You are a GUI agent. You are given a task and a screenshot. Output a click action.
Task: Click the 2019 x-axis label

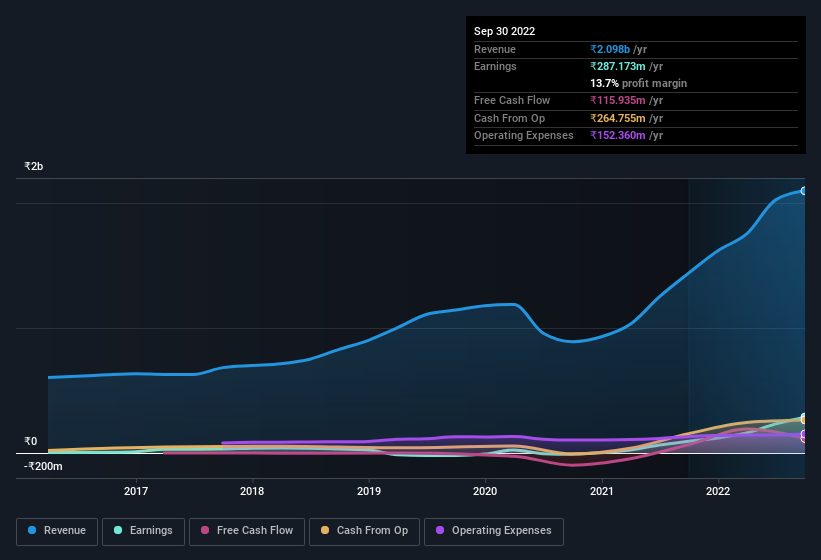[369, 491]
